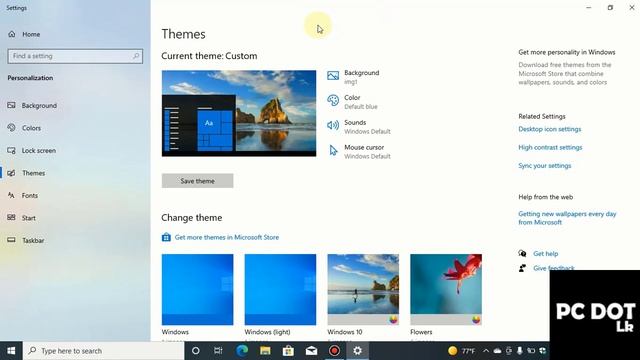Click the taskbar Type here to search box
Image resolution: width=640 pixels, height=360 pixels.
(104, 351)
